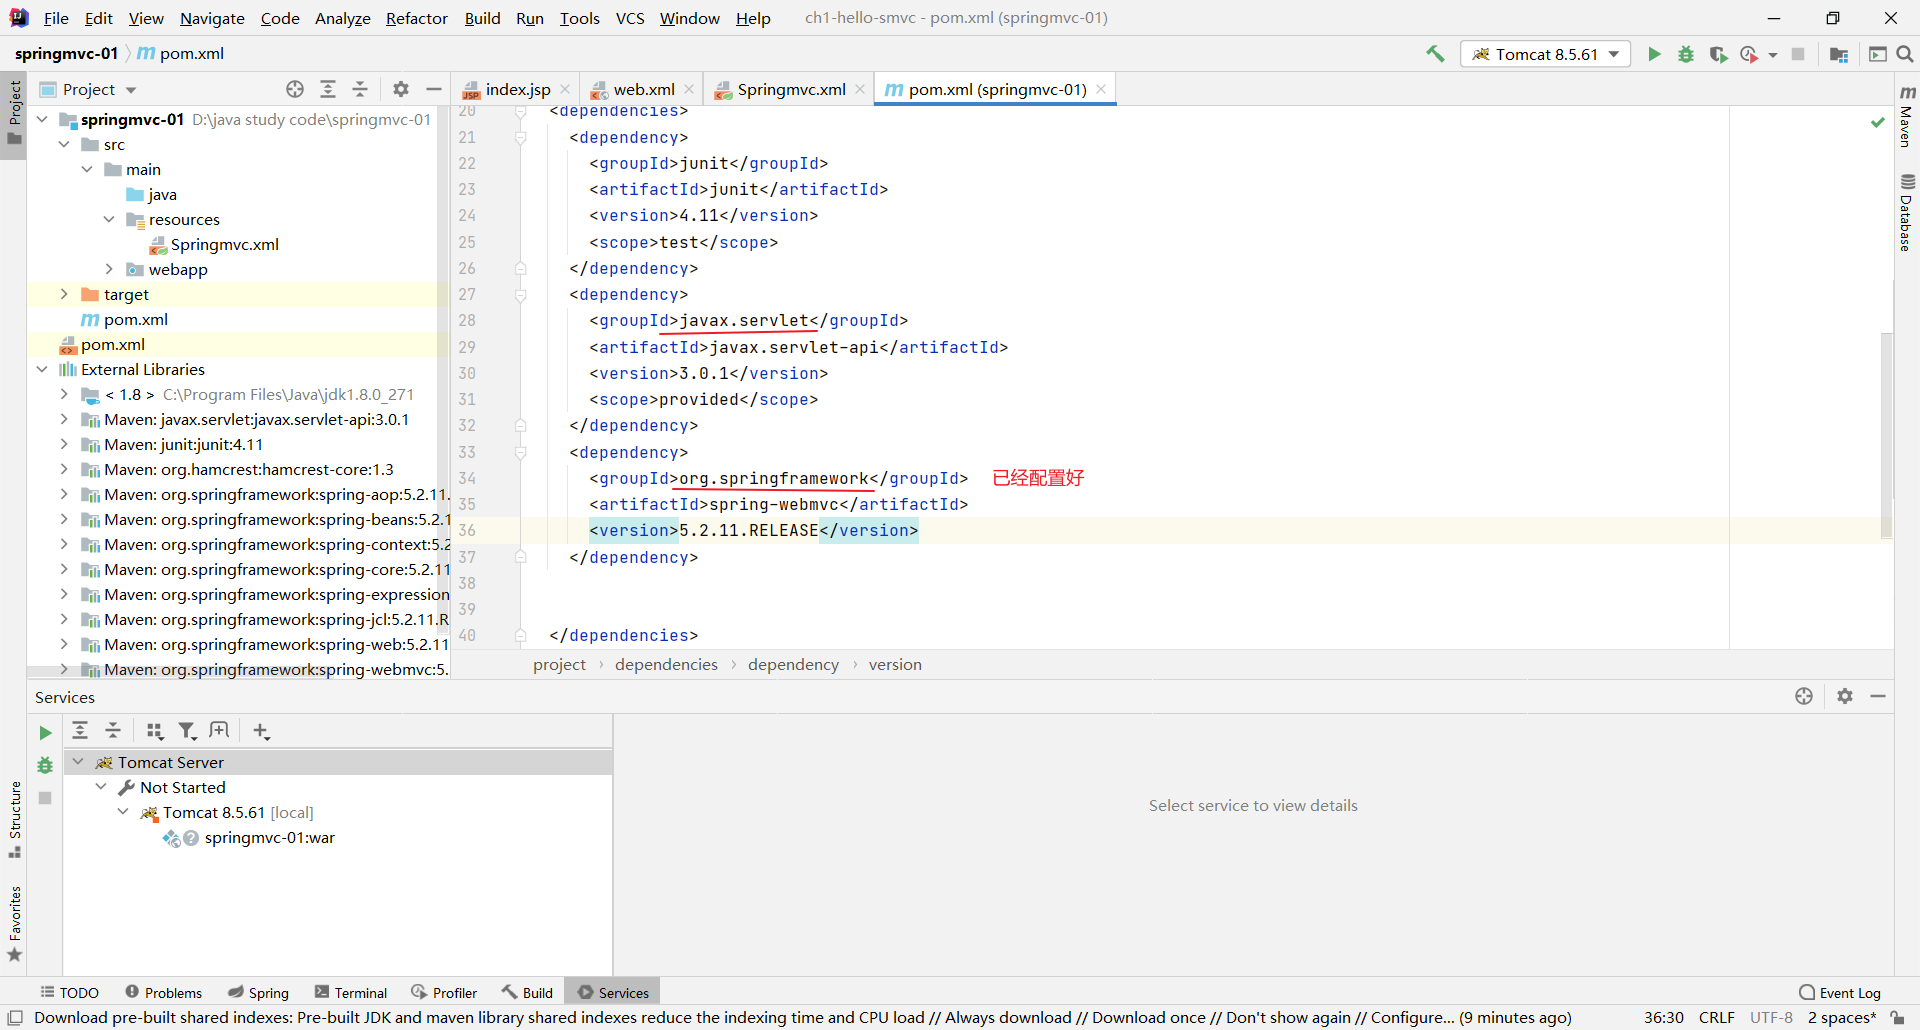Screen dimensions: 1920x1030
Task: Hide the Services panel with the minus icon
Action: pyautogui.click(x=1878, y=696)
